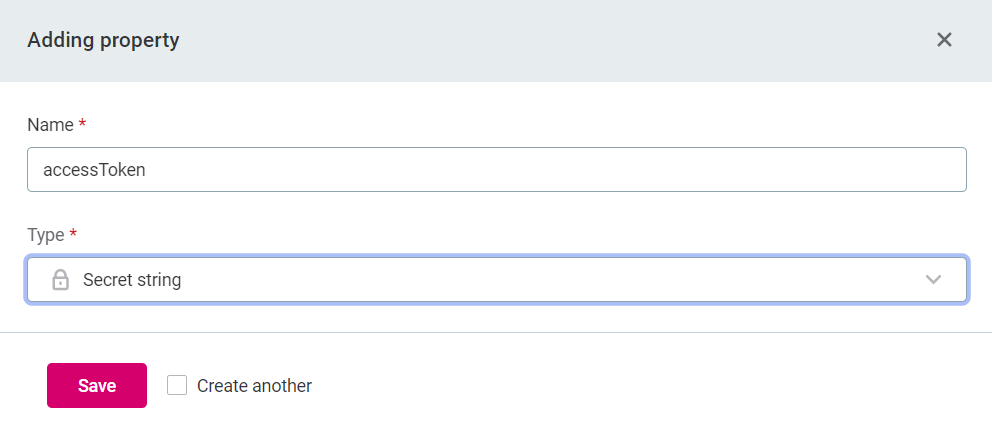Enable the Create another checkbox
Viewport: 992px width, 433px height.
[x=177, y=385]
